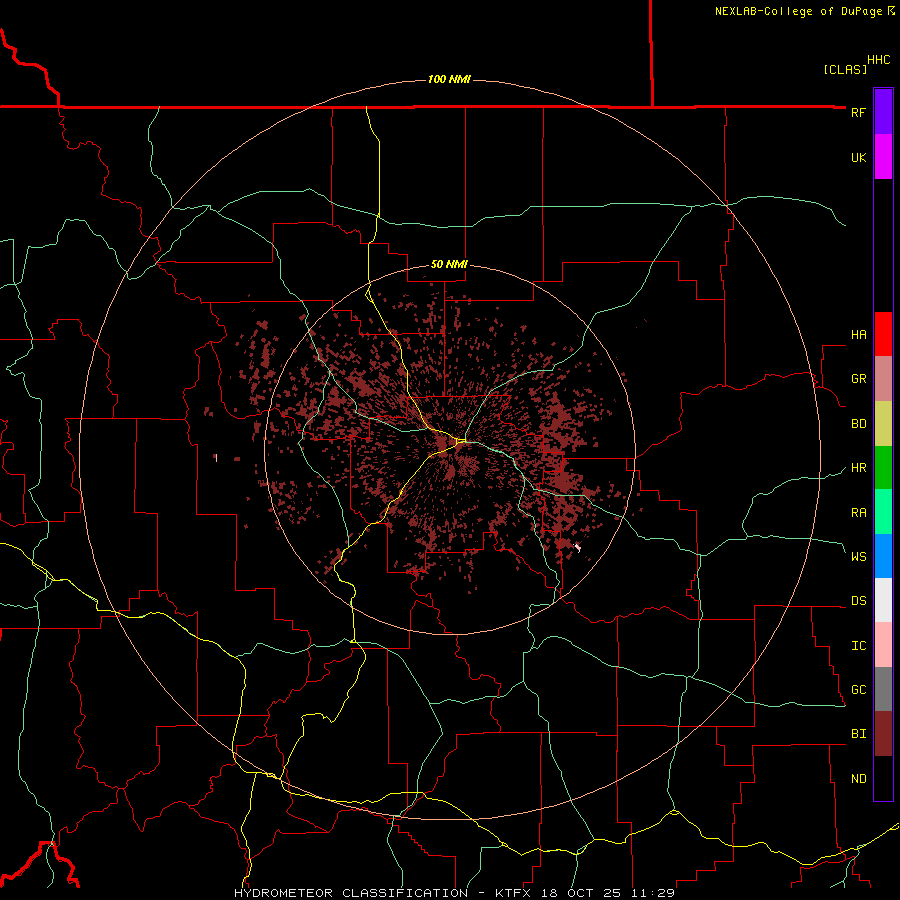Click the 'GC' legend label
Screen dimensions: 900x900
pyautogui.click(x=858, y=690)
